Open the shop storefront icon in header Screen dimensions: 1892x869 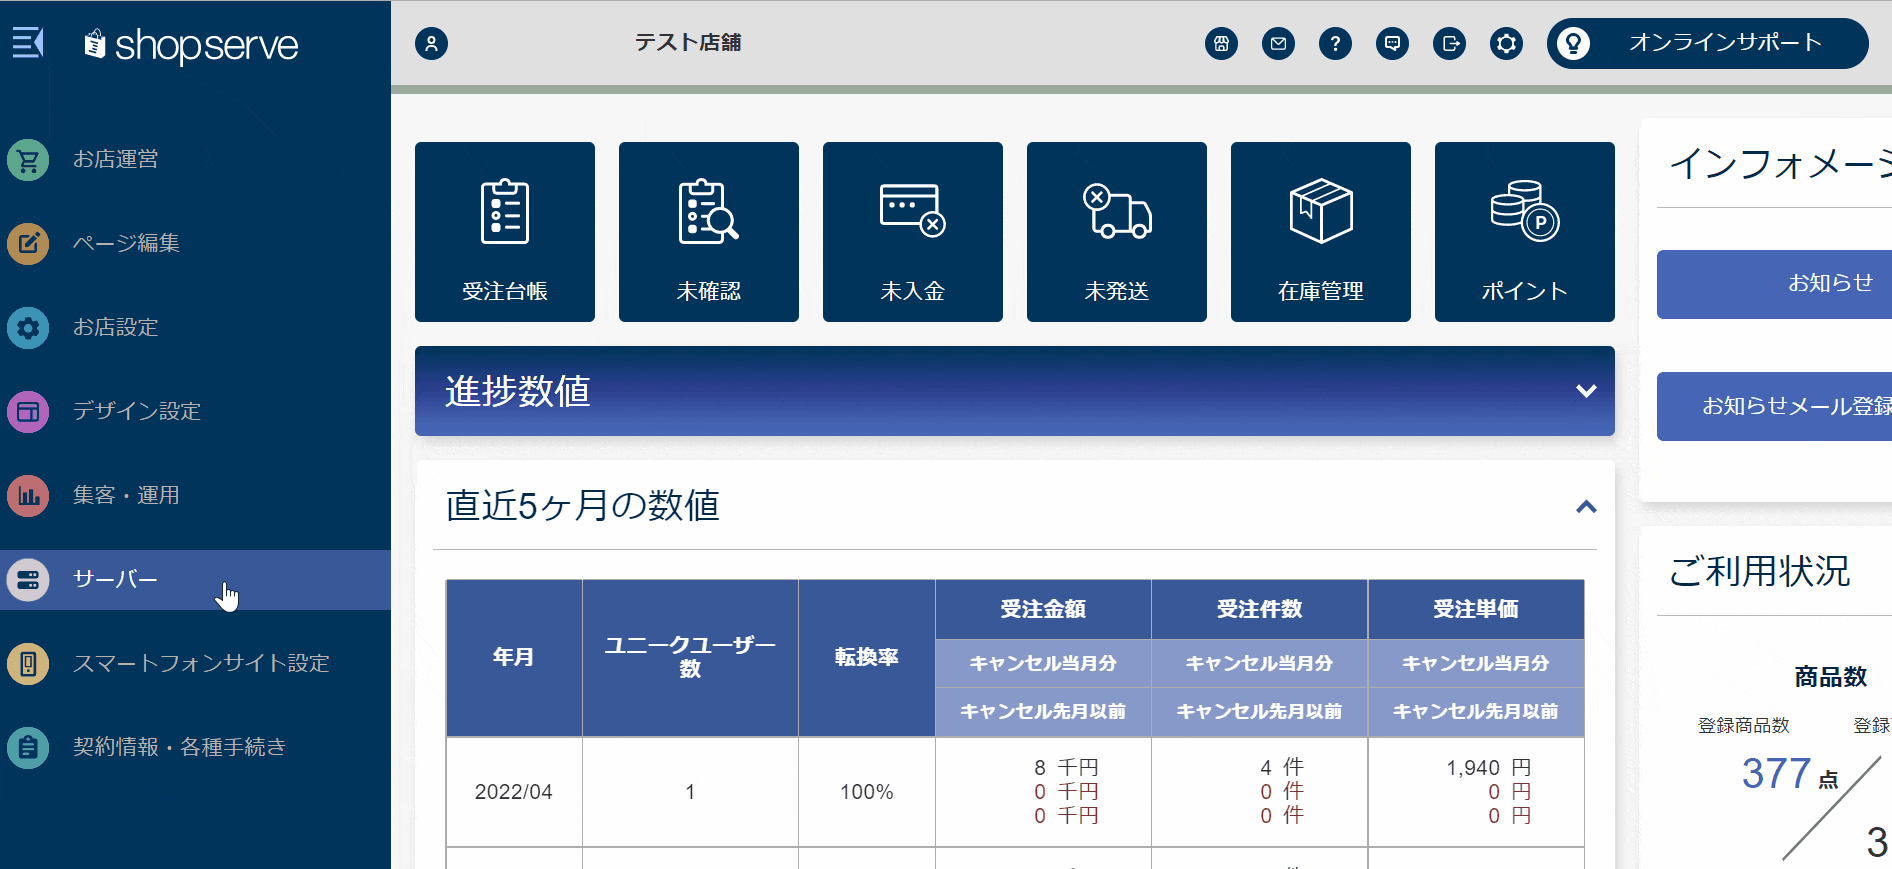point(1221,43)
